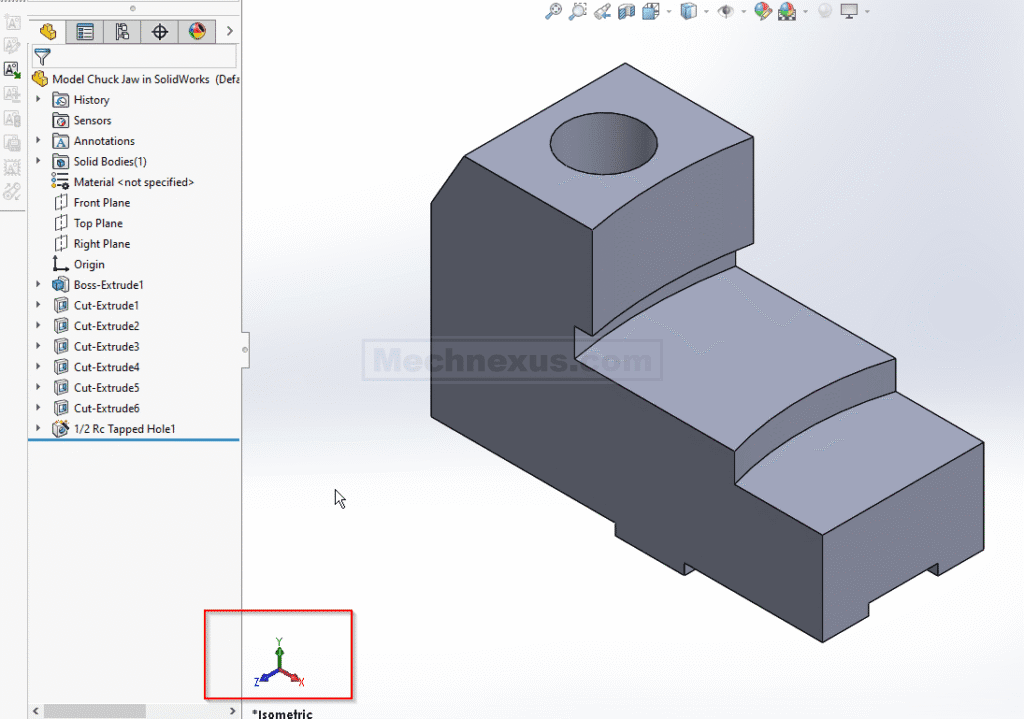
Task: Select the 1/2 Rc Tapped Hole1 feature
Action: 128,428
